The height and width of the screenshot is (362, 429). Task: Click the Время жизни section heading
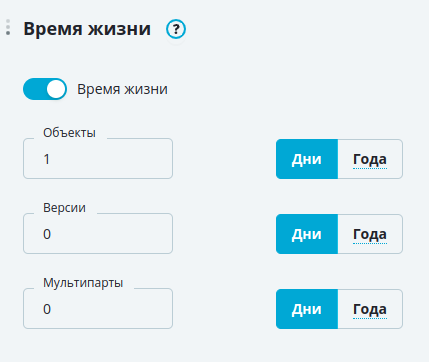(x=87, y=29)
